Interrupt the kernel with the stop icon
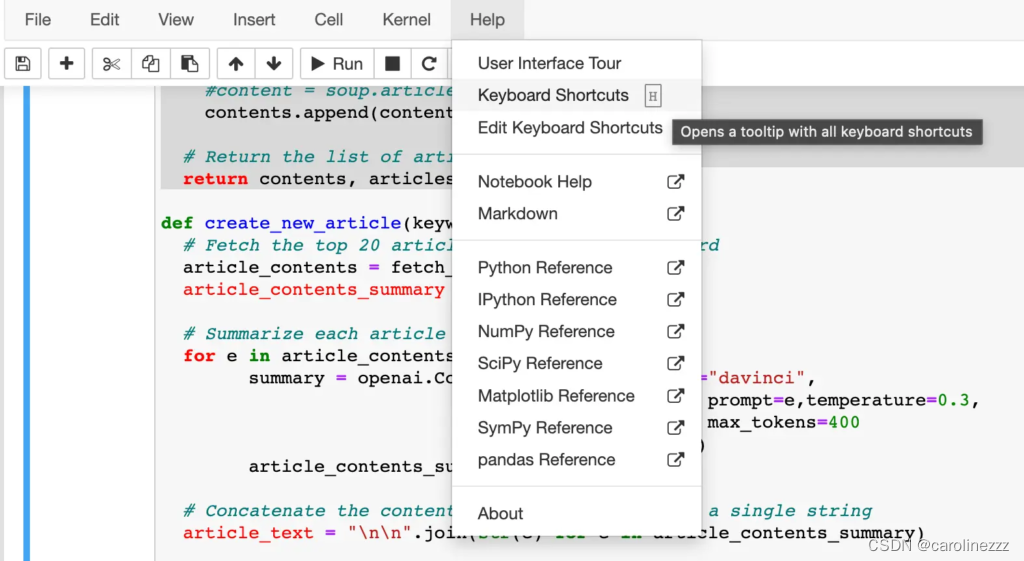The width and height of the screenshot is (1024, 561). pos(392,63)
